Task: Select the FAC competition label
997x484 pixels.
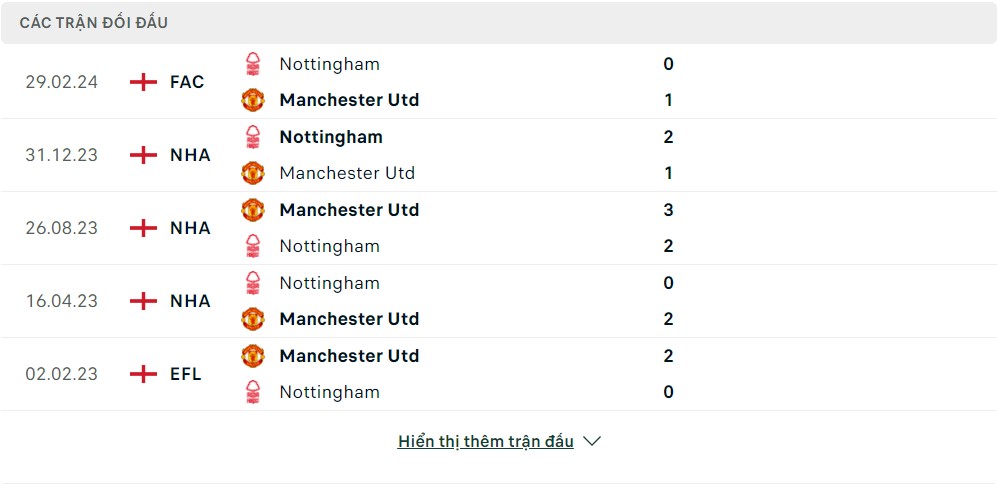Action: click(187, 82)
